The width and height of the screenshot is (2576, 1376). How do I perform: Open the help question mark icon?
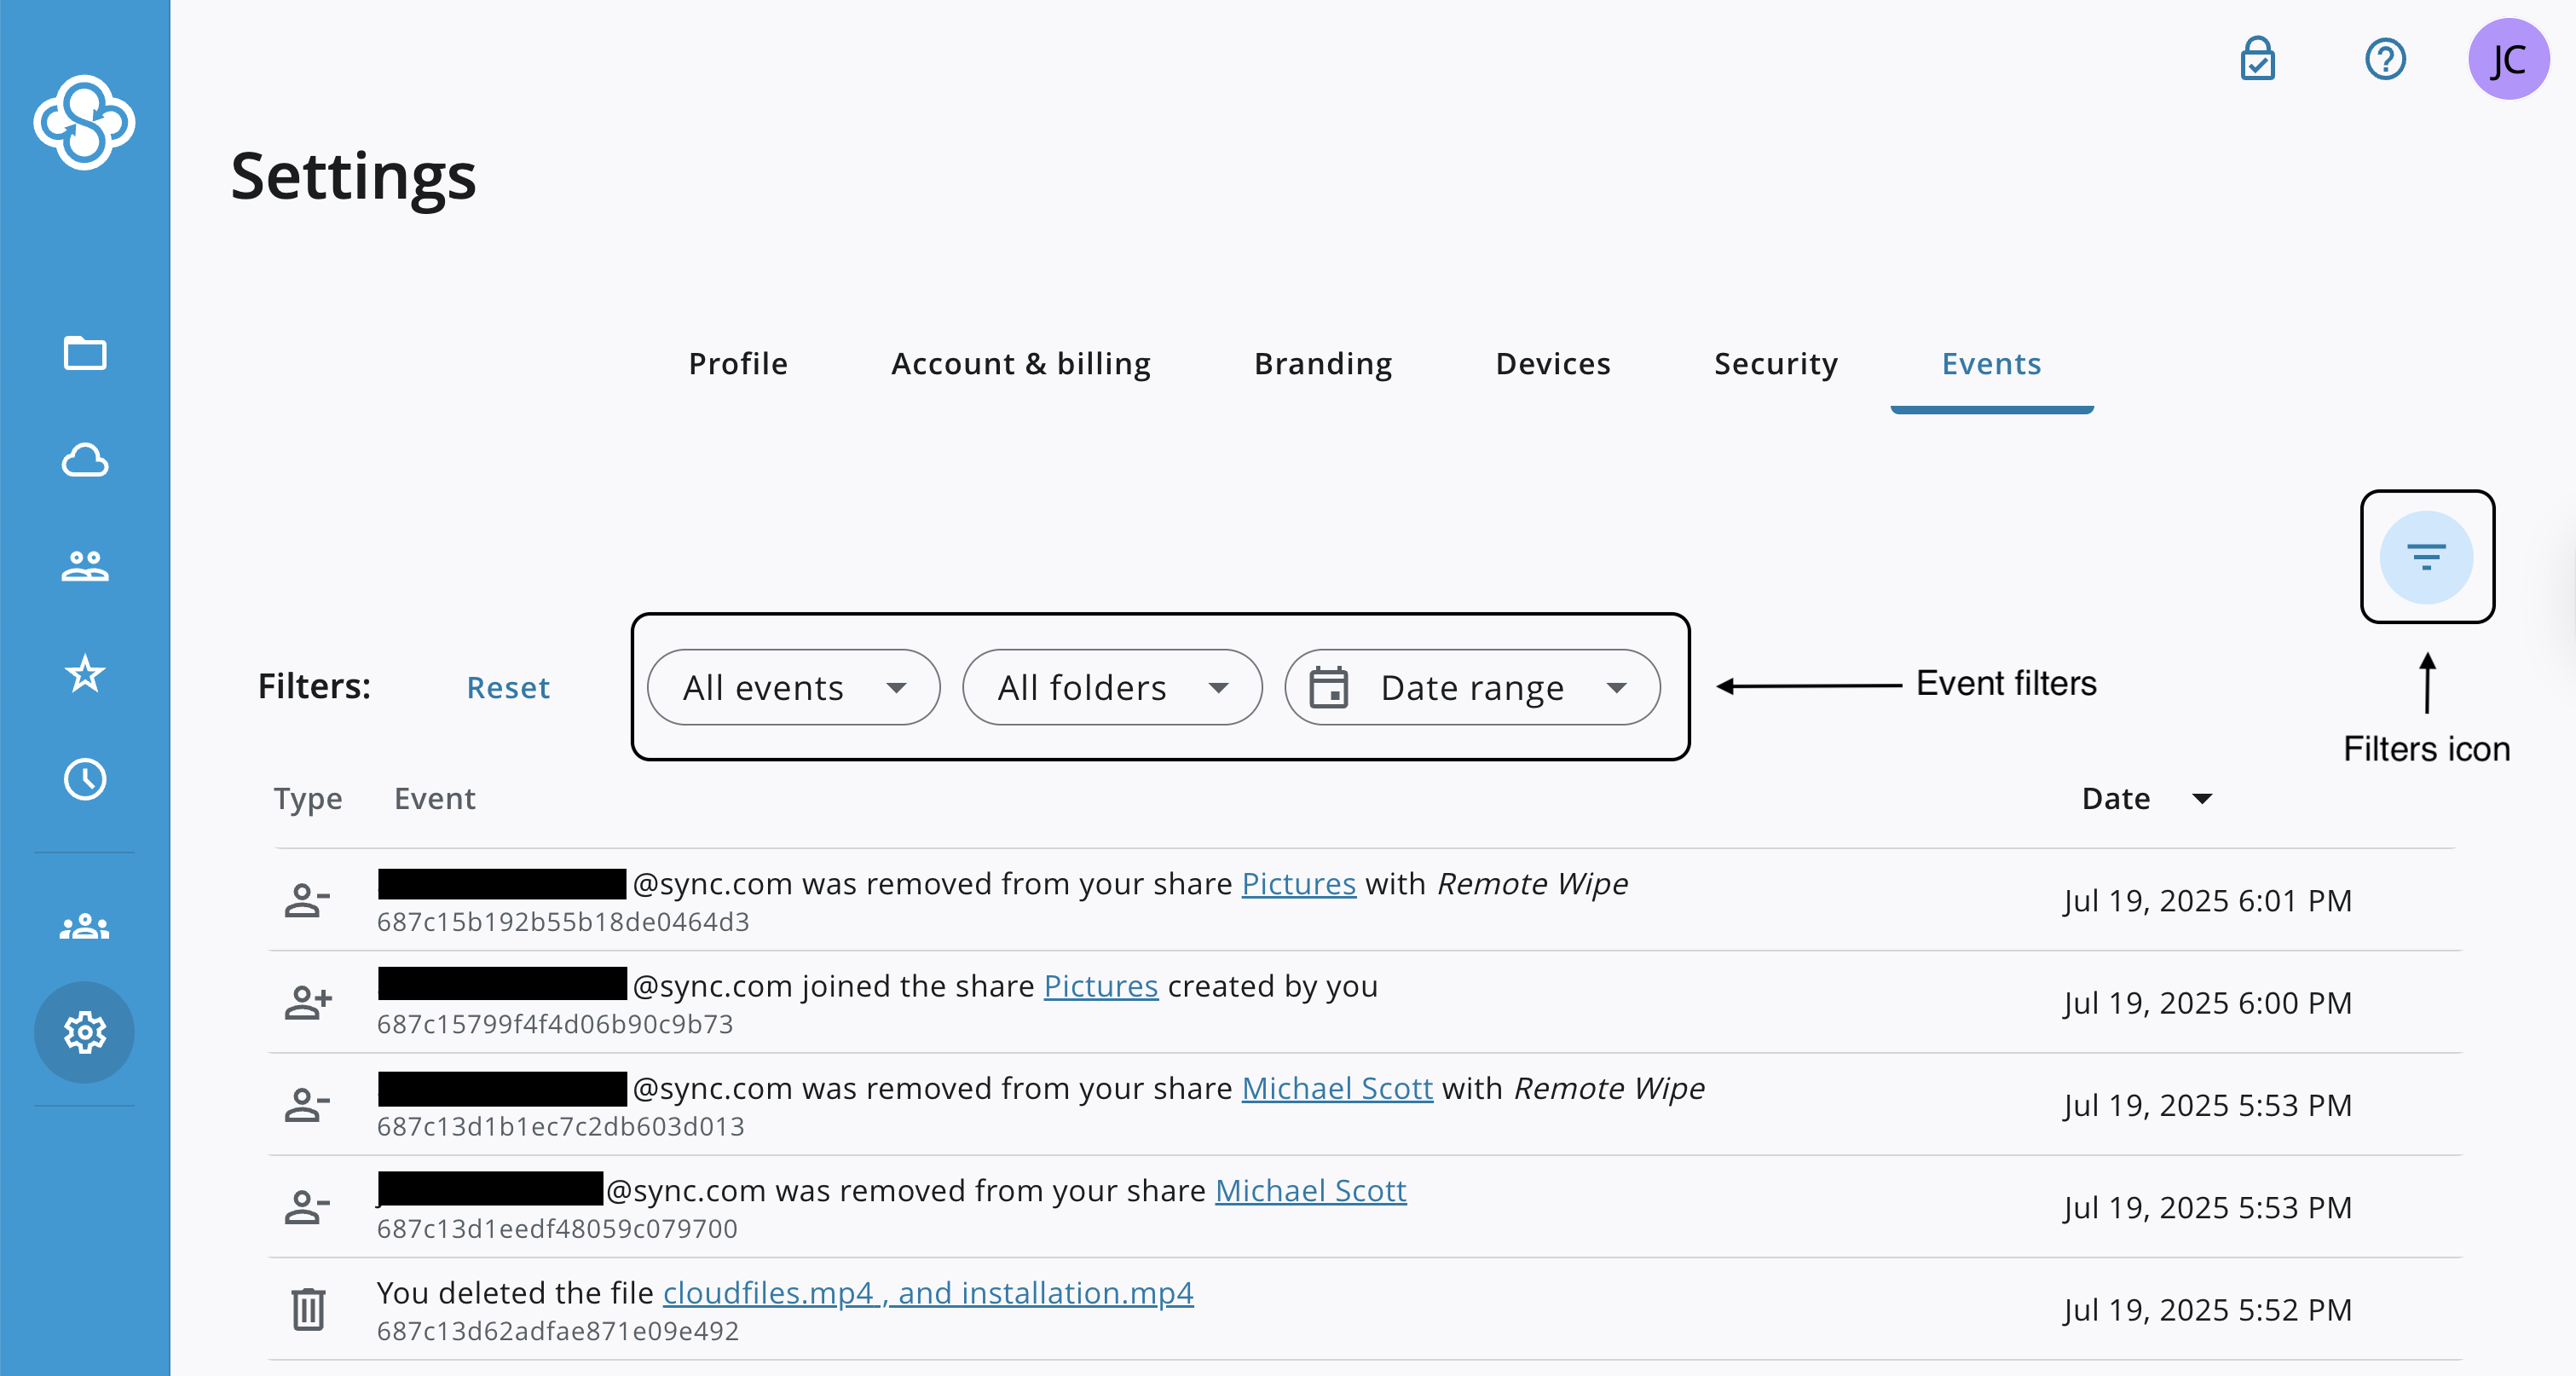point(2385,59)
